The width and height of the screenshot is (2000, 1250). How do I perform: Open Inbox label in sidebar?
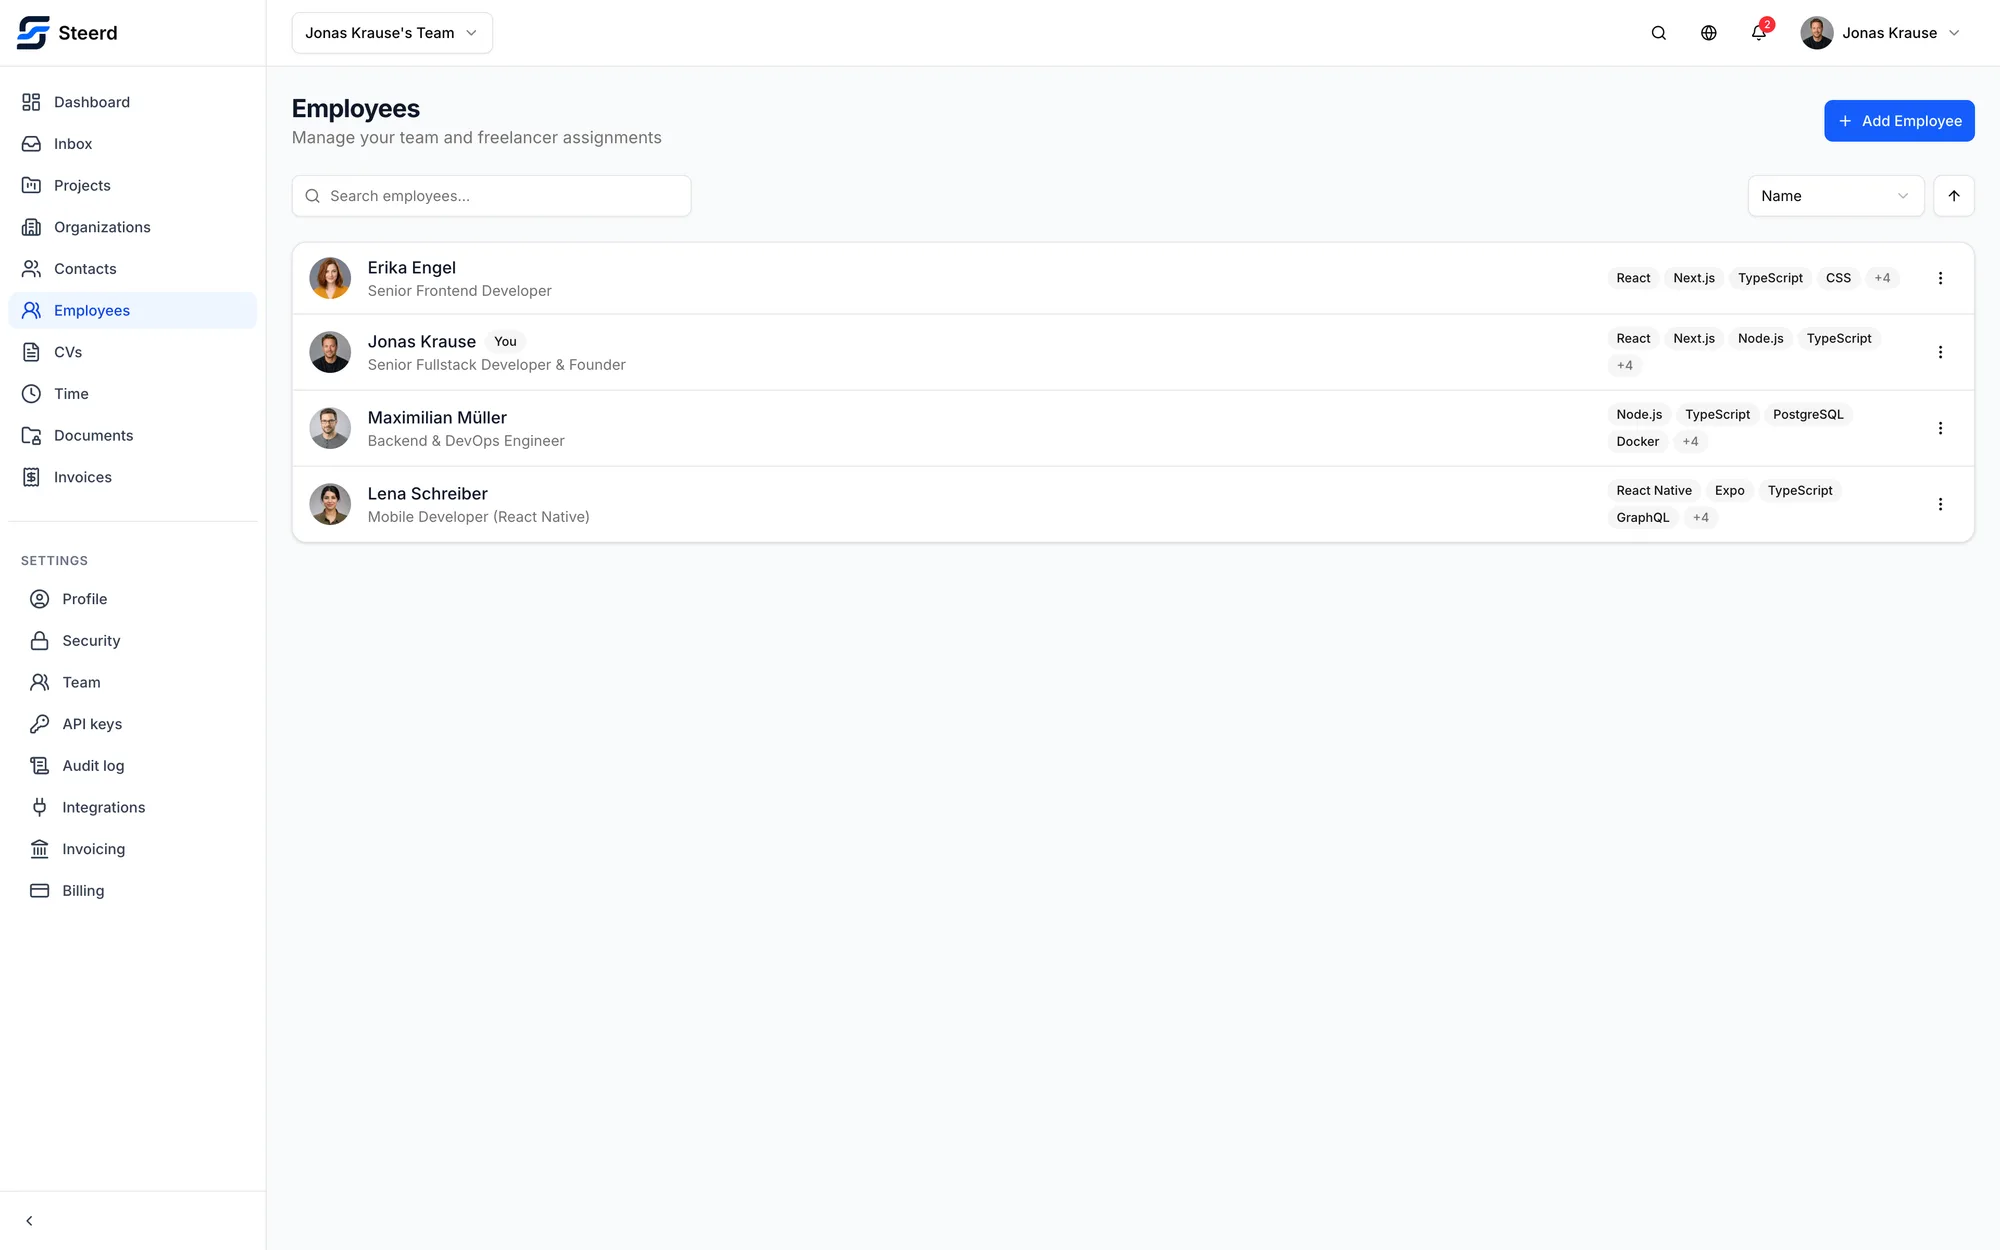point(73,144)
